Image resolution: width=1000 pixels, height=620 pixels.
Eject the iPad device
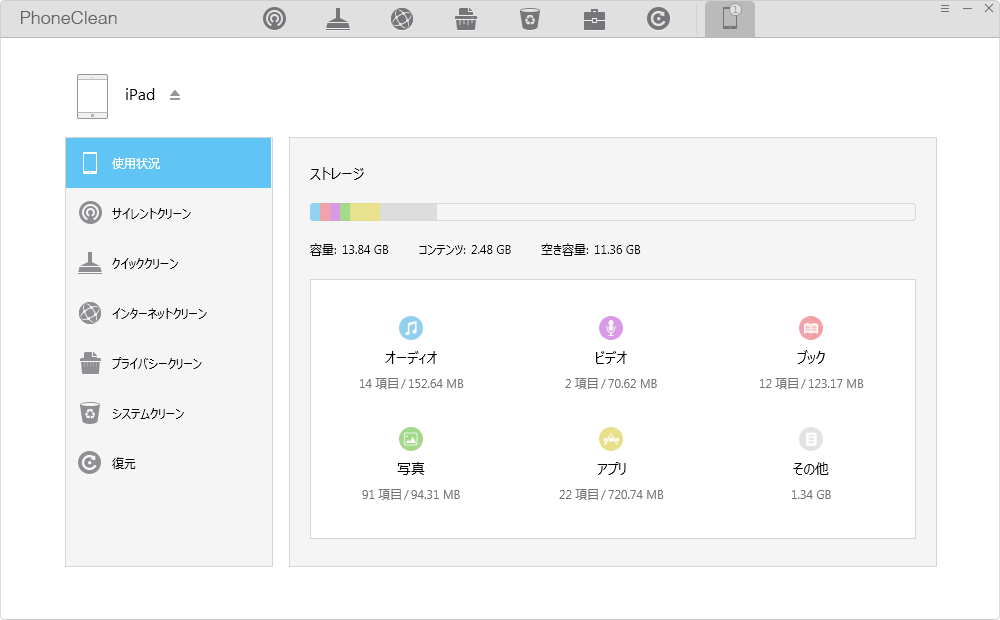pos(175,95)
